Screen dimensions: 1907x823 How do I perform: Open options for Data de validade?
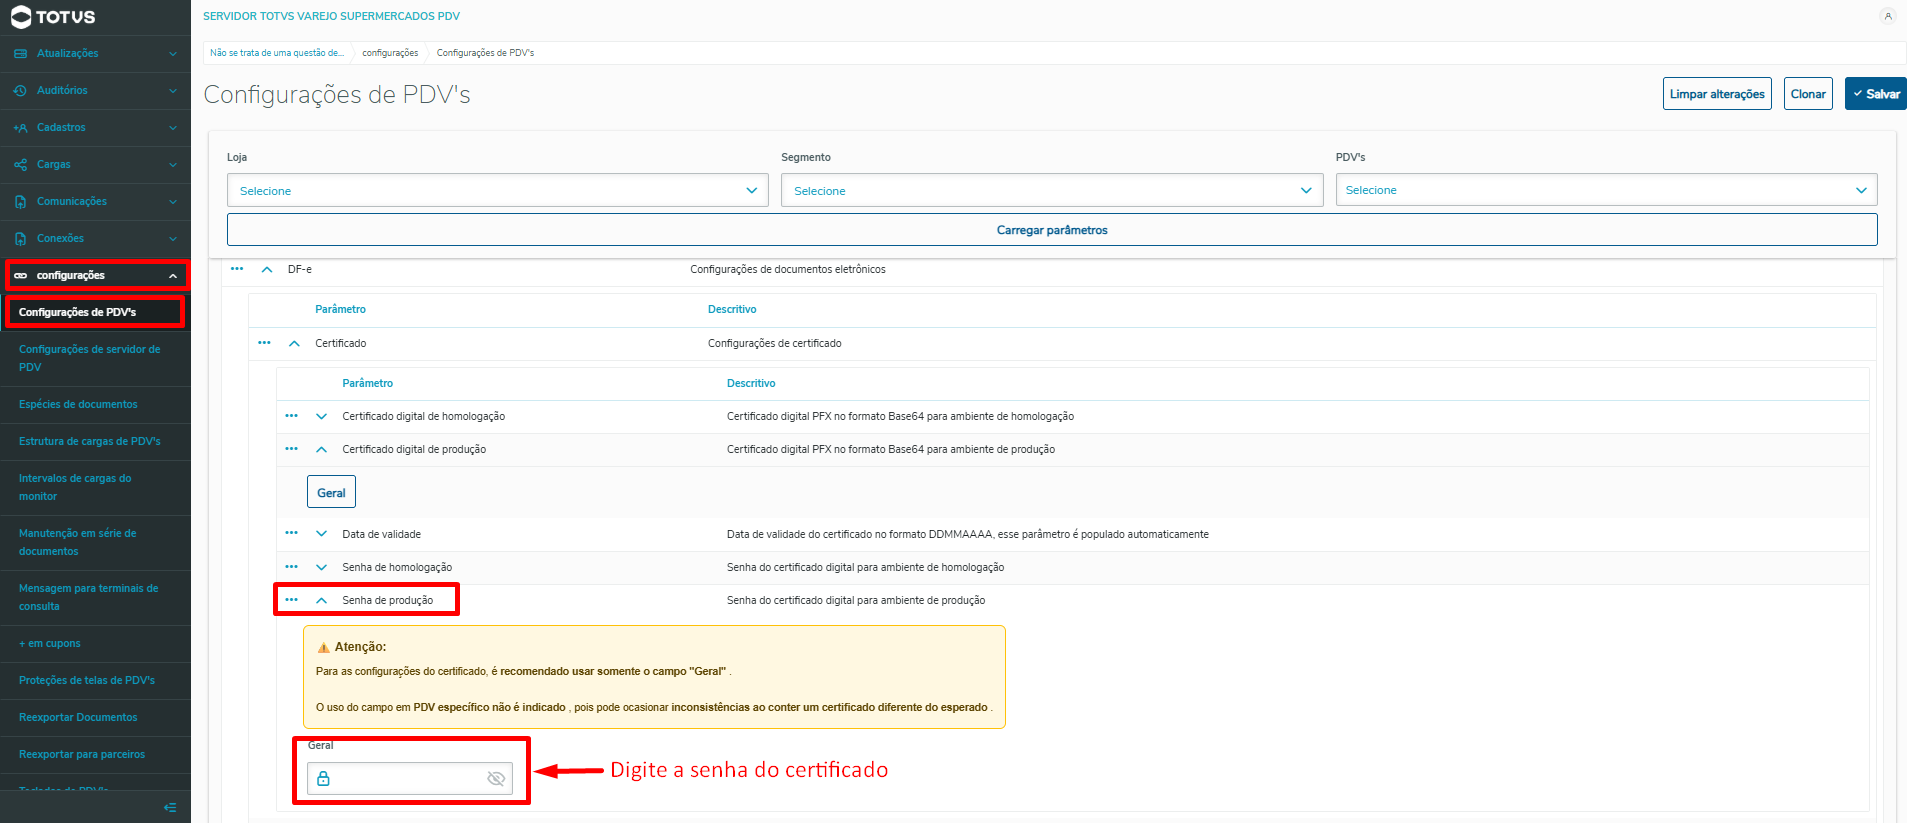[x=291, y=533]
